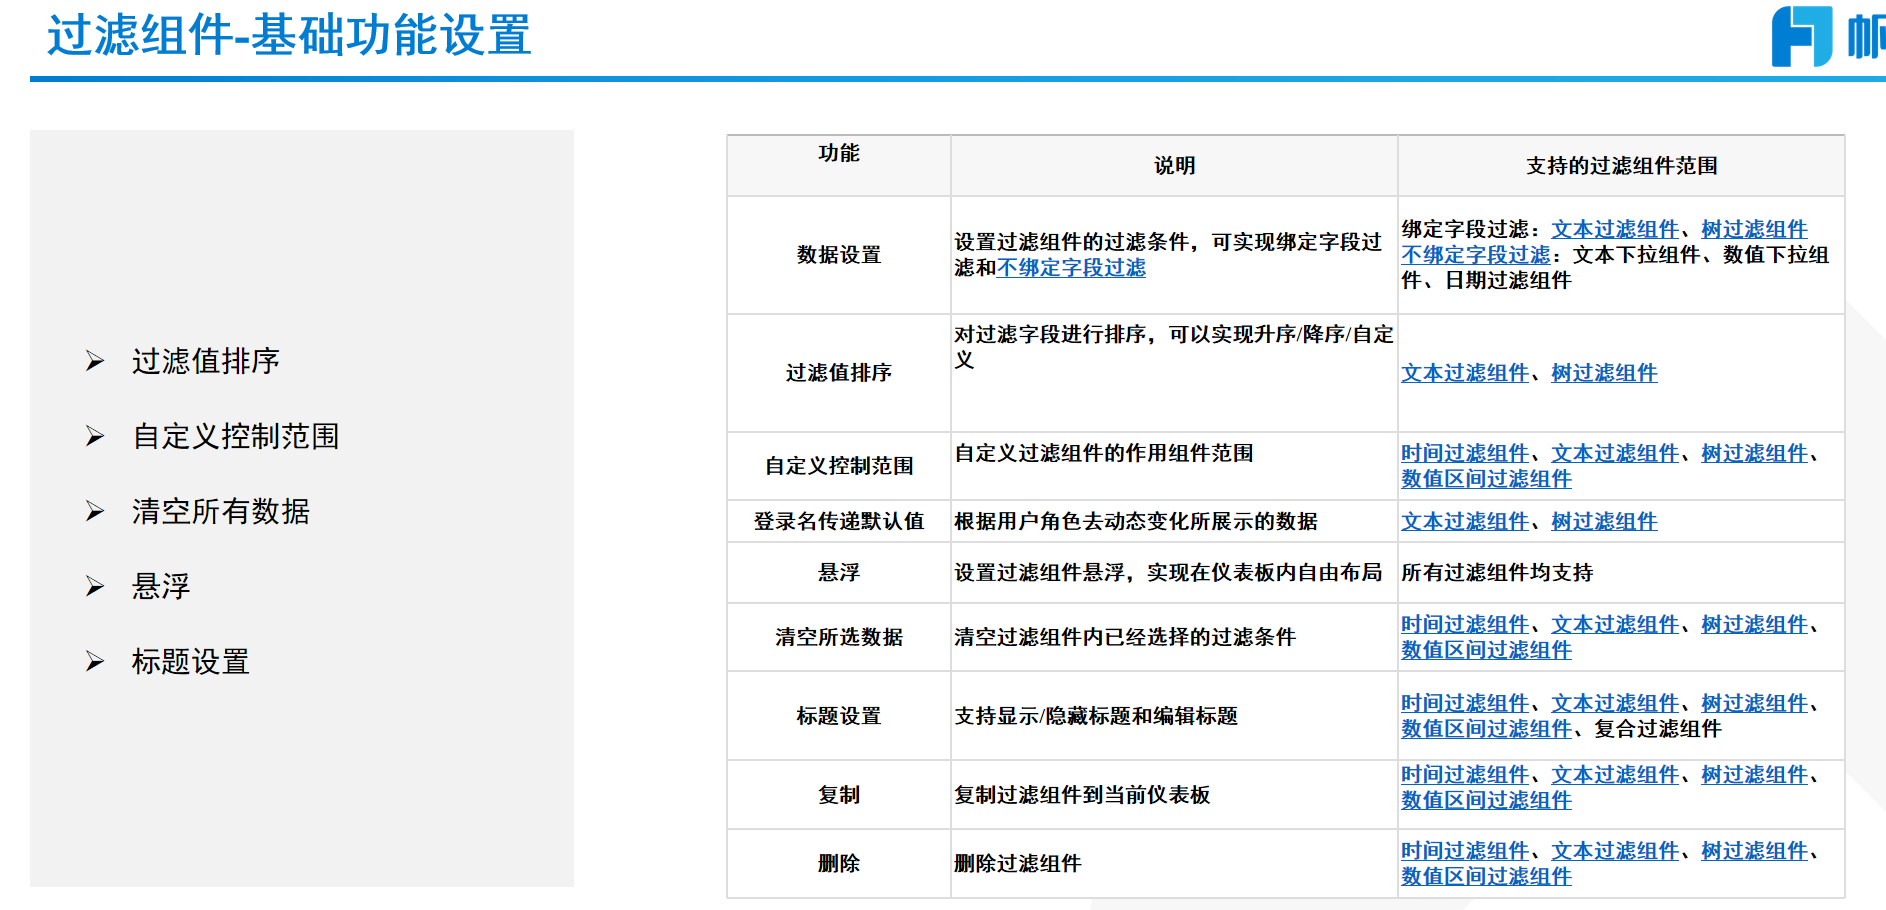Open 文本过滤组件 link in 过滤值排序 row
The image size is (1886, 910).
point(1465,373)
